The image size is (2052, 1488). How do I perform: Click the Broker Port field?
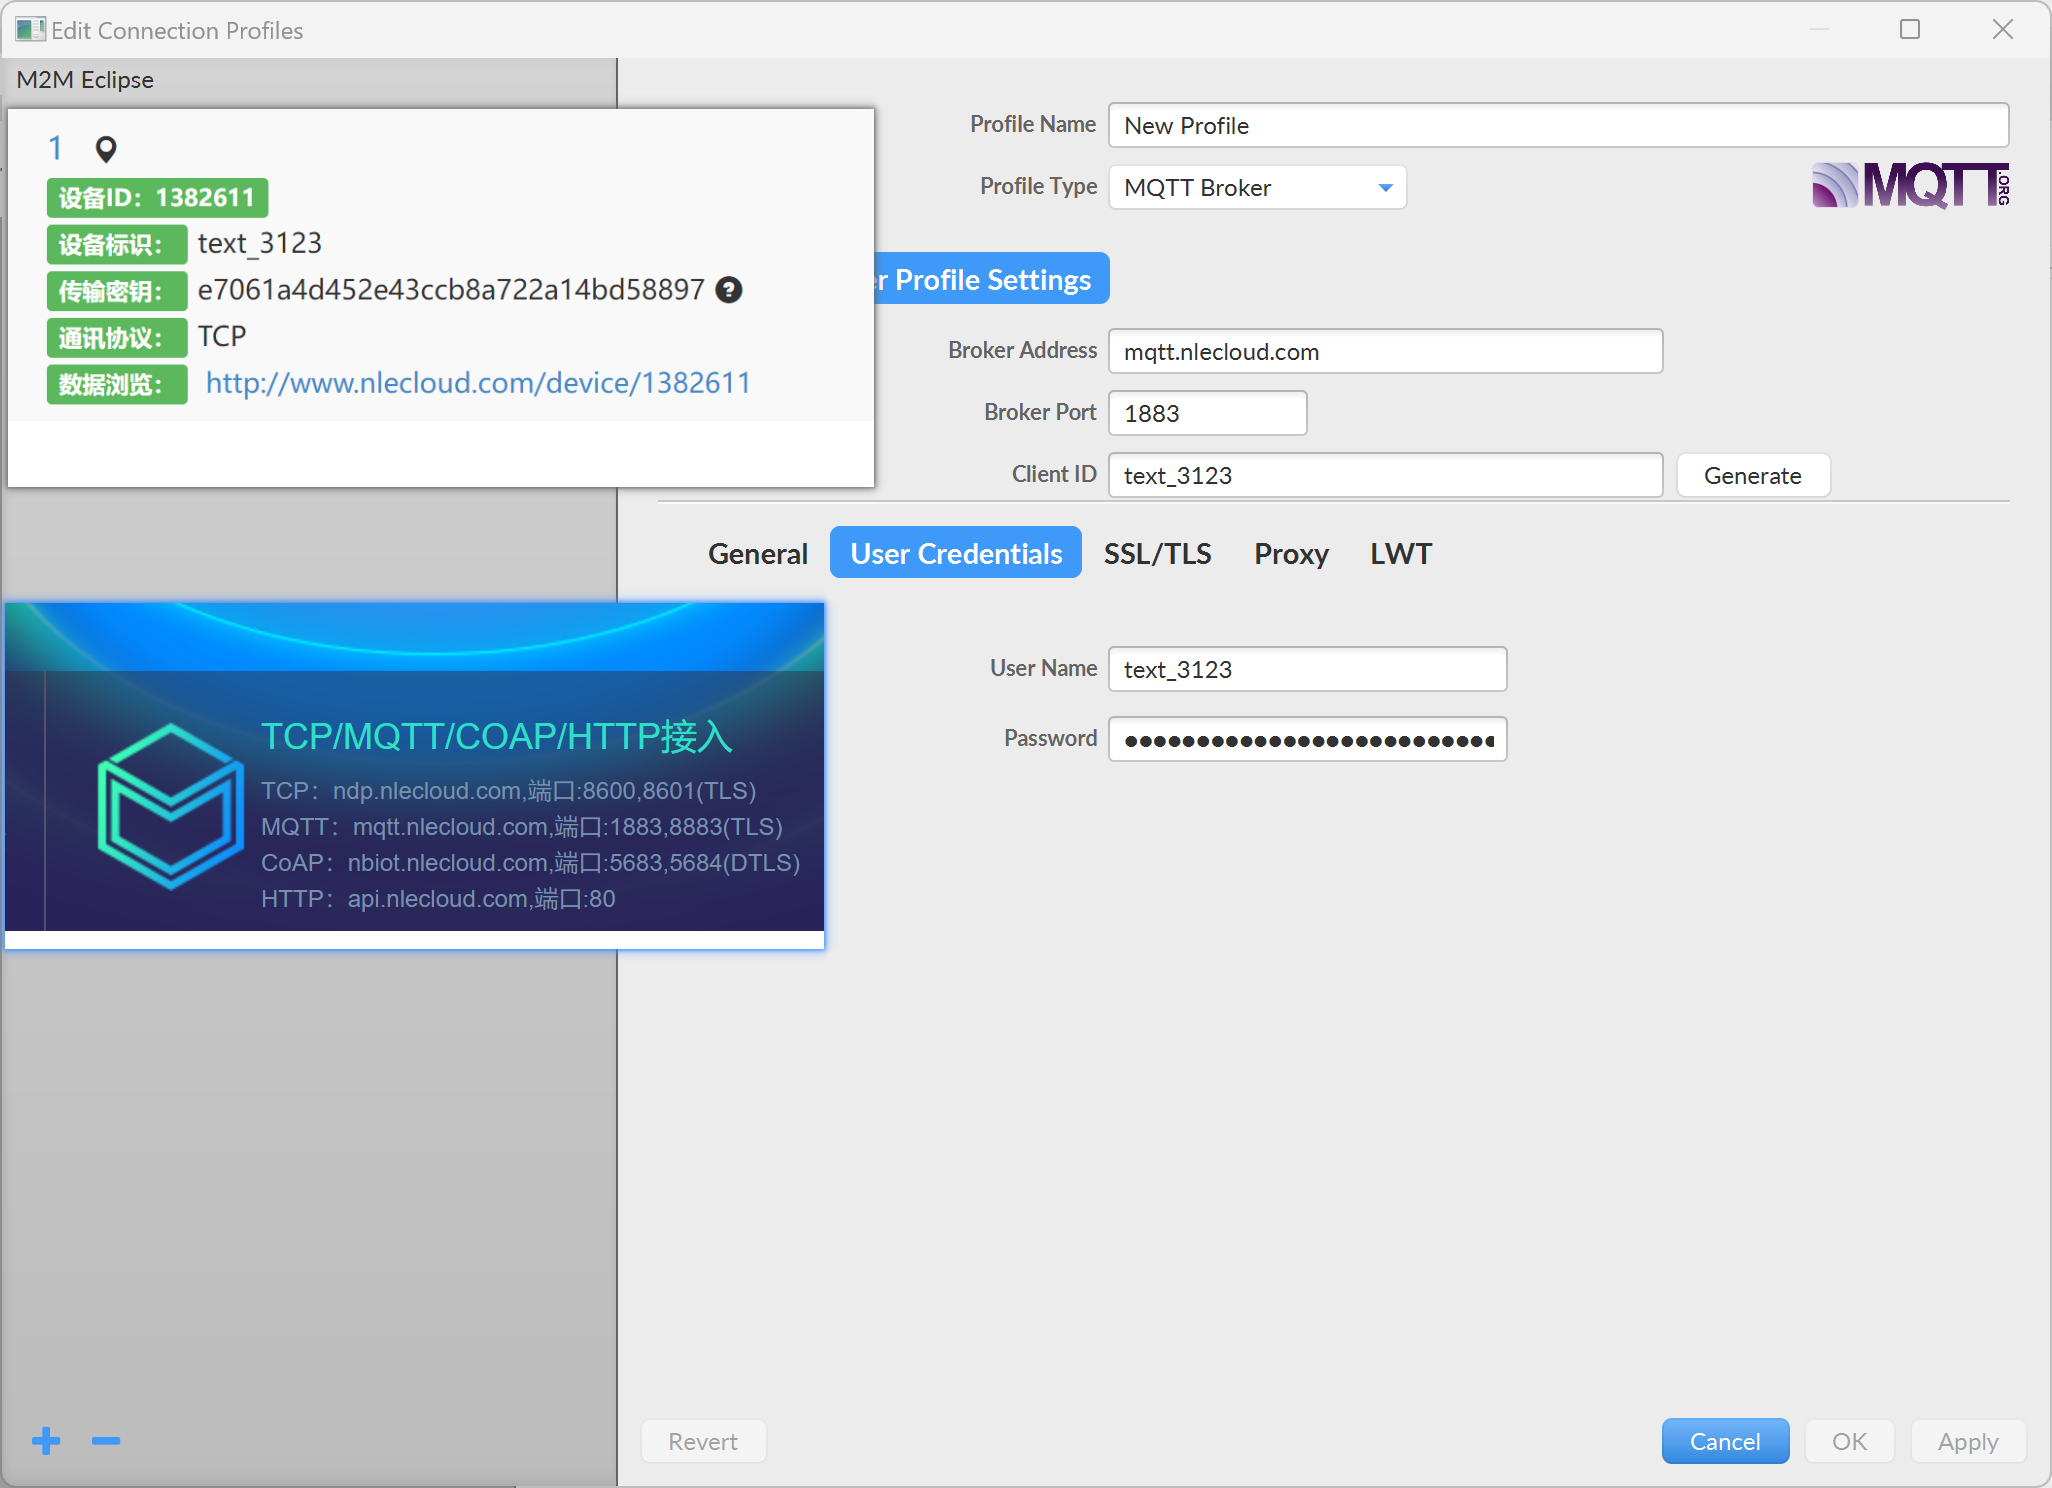1206,414
